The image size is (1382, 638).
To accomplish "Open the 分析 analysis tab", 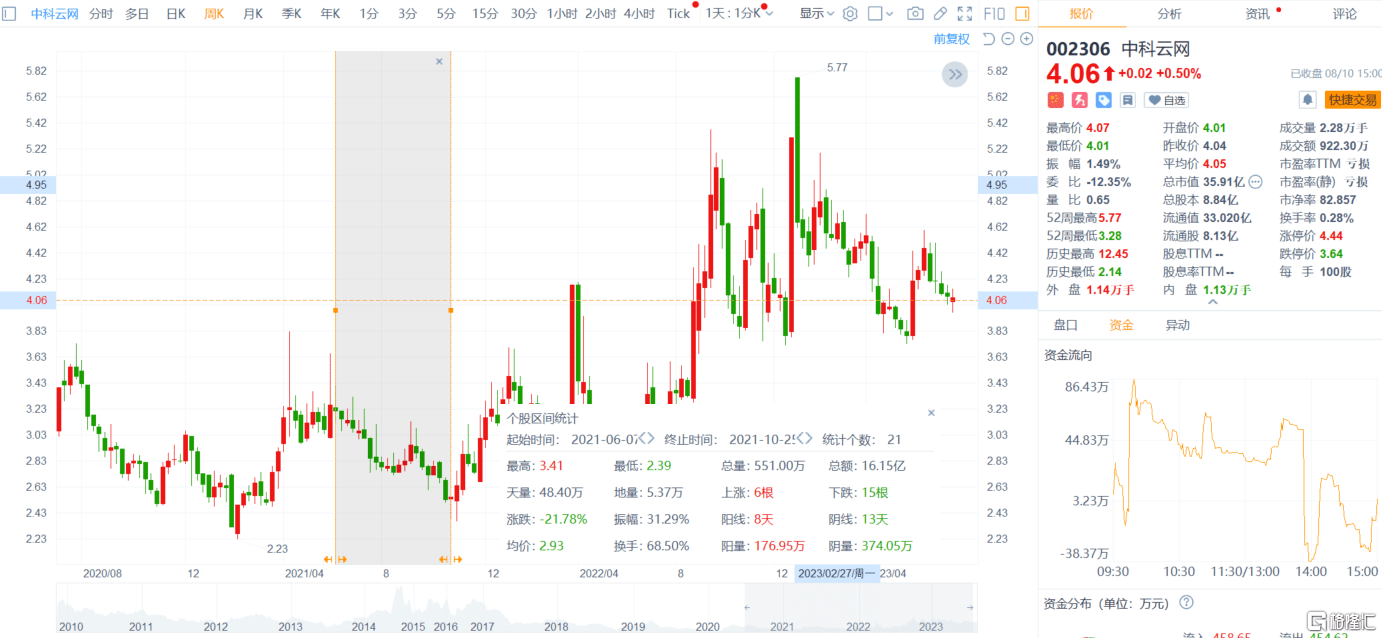I will pos(1169,14).
